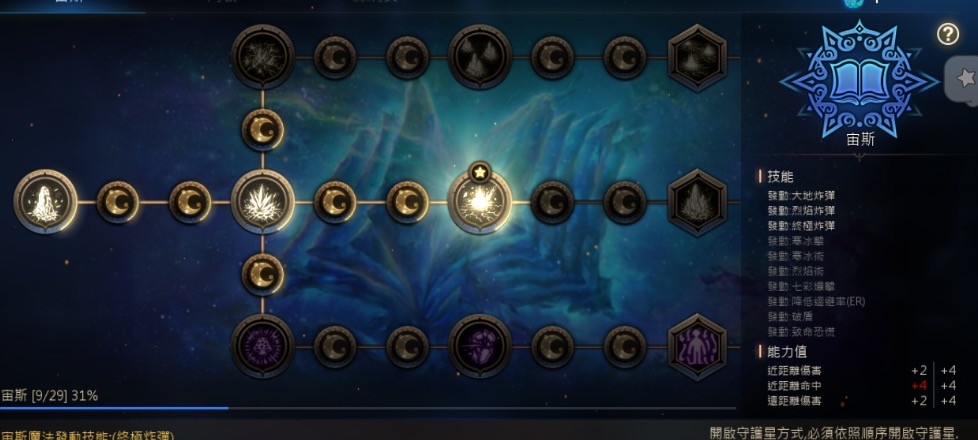The height and width of the screenshot is (440, 978).
Task: Toggle the first moon node after the rock skill
Action: tap(118, 202)
